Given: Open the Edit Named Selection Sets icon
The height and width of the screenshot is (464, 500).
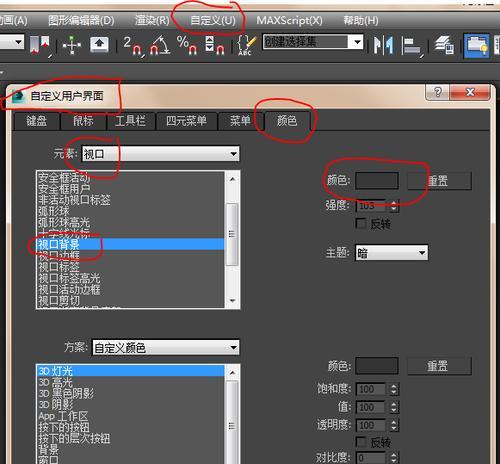Looking at the screenshot, I should point(247,45).
